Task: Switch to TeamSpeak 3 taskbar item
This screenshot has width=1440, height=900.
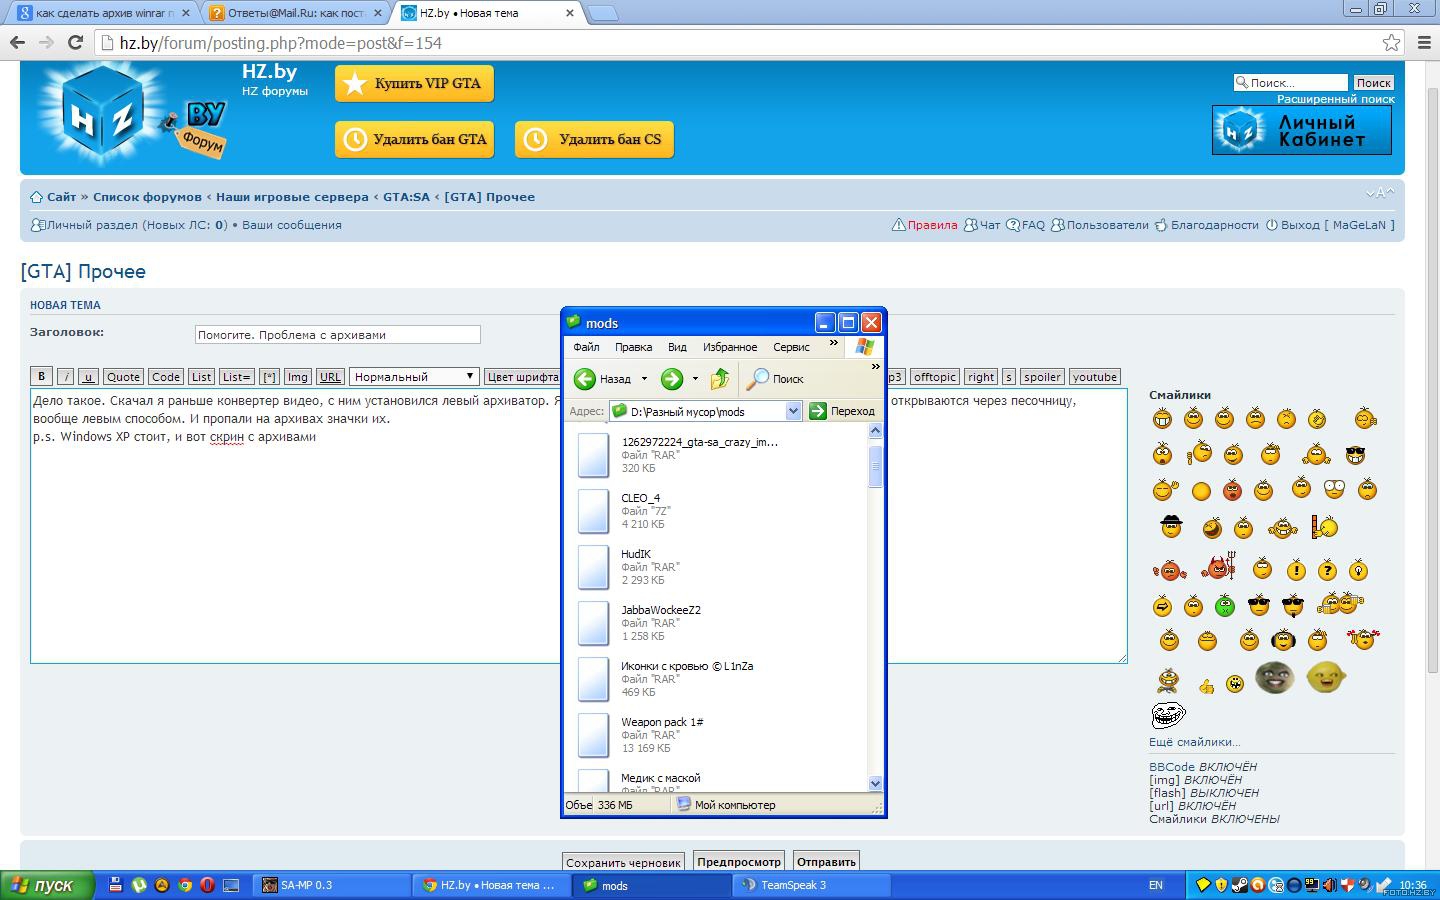Action: pos(810,885)
